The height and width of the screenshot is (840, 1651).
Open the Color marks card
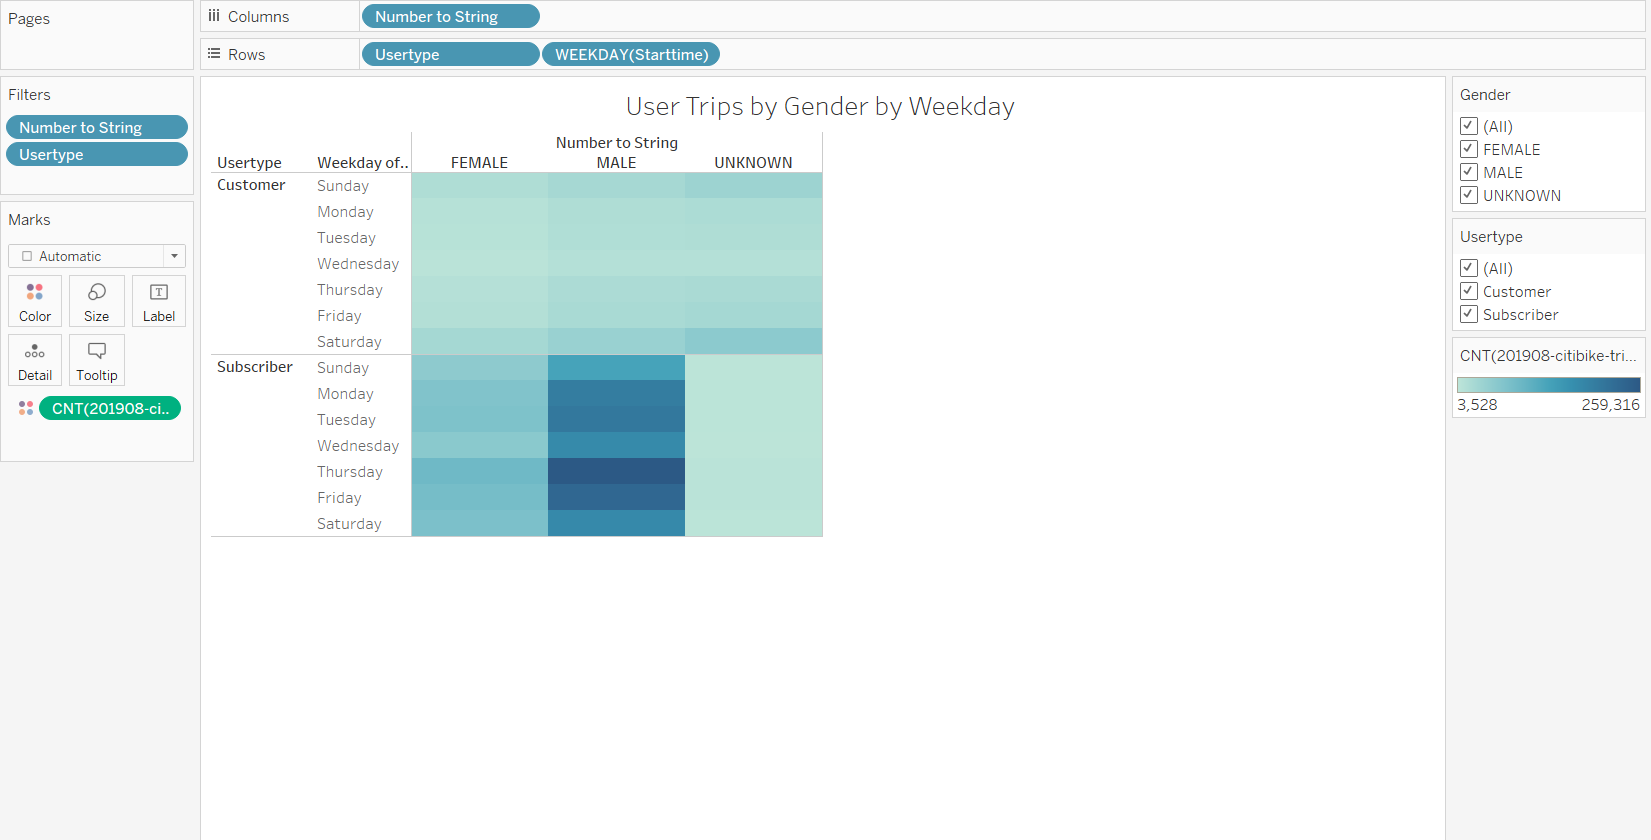coord(35,301)
